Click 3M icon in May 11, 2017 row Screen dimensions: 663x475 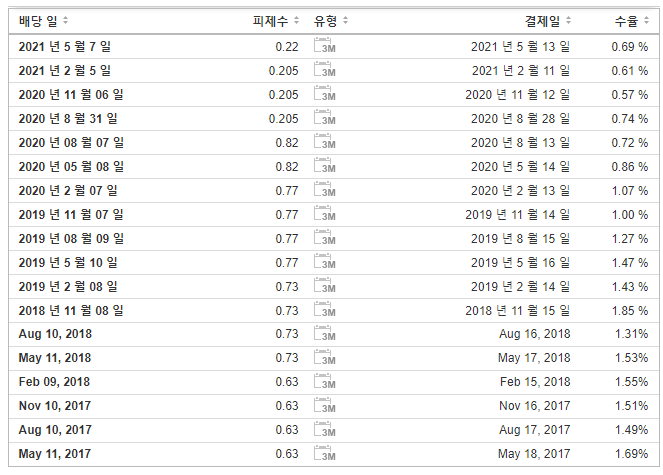pyautogui.click(x=325, y=455)
